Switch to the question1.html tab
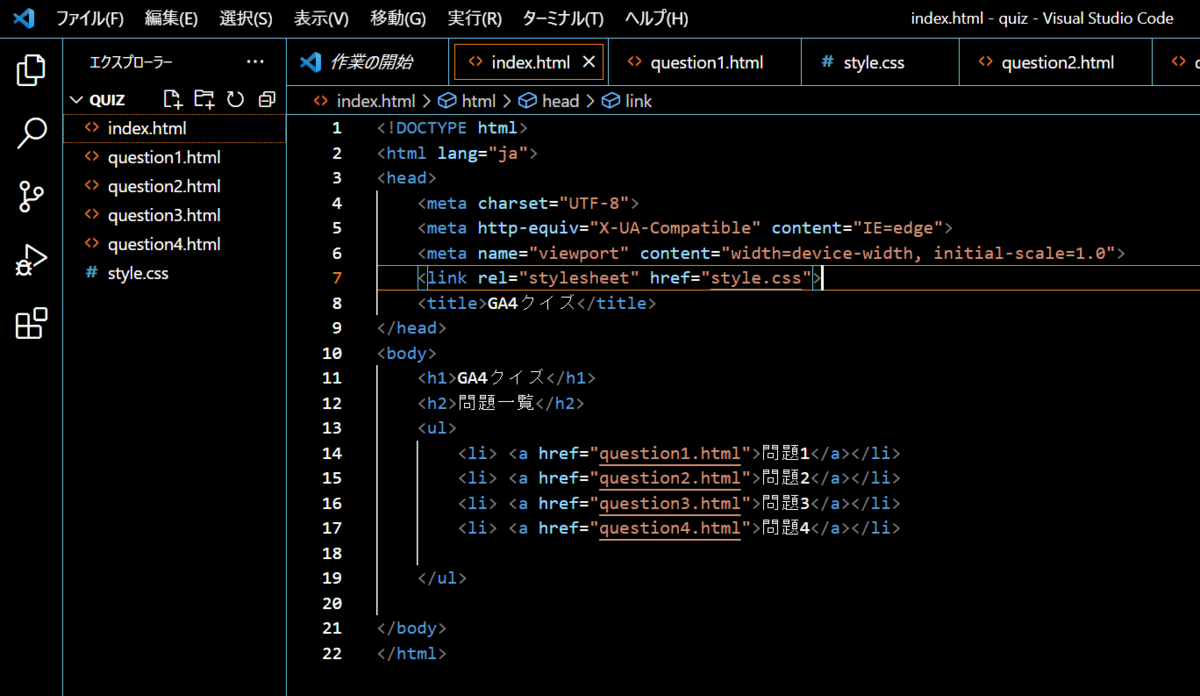The width and height of the screenshot is (1200, 696). [x=706, y=62]
